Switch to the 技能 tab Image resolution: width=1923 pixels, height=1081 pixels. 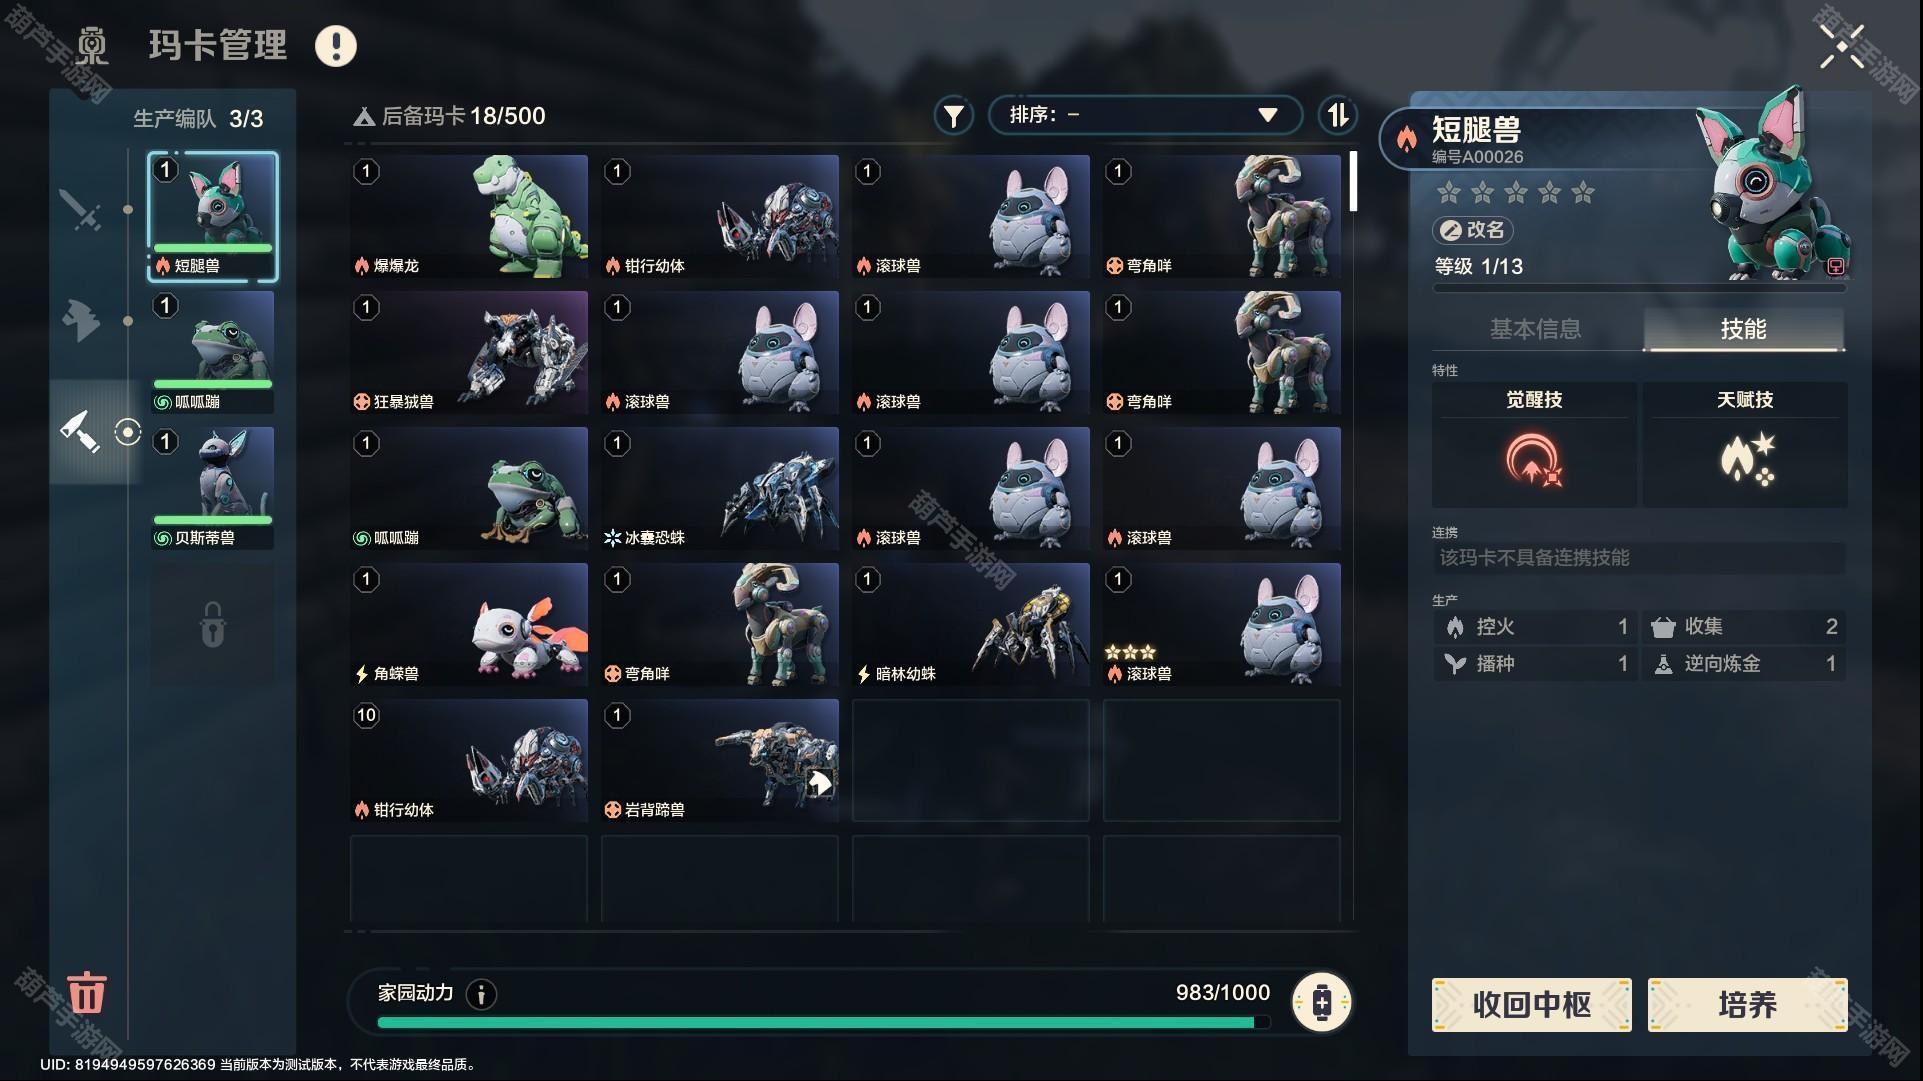[x=1743, y=329]
